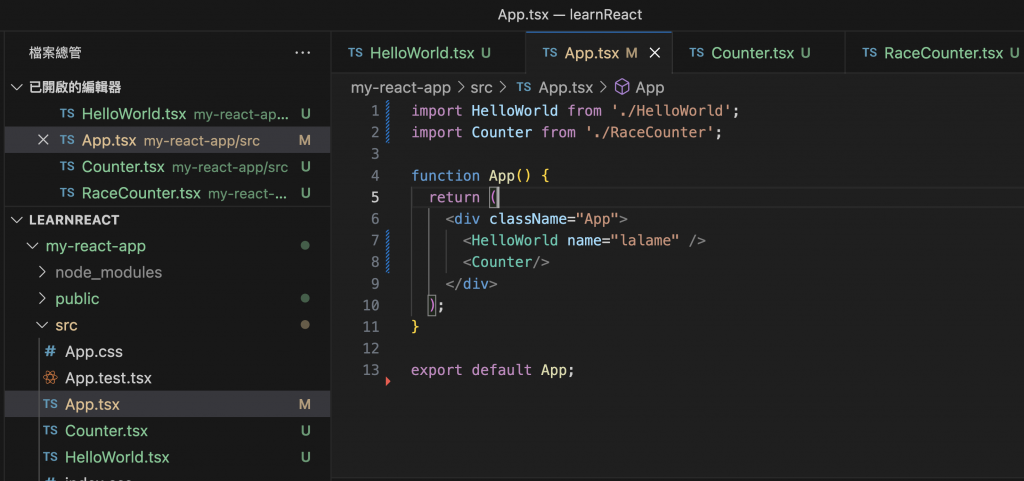Select App.tsx in the src folder tree
Screen dimensions: 1024x481
pyautogui.click(x=167, y=405)
